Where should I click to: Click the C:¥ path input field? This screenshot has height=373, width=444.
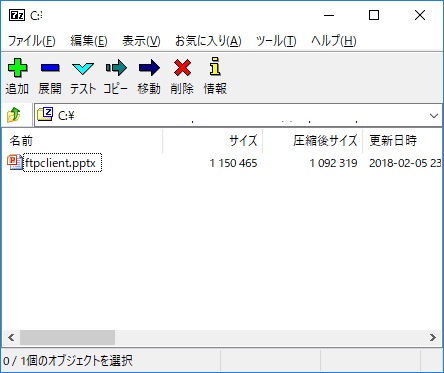[x=238, y=115]
